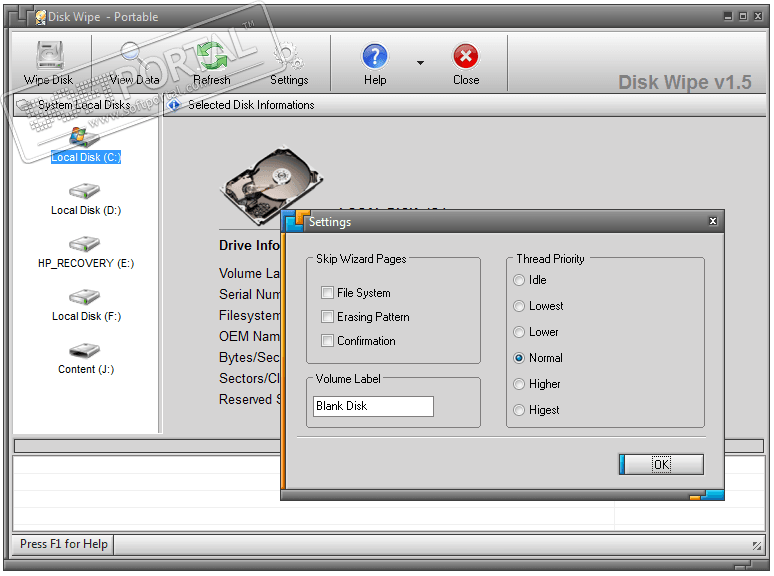
Task: Click the info icon beside Selected Disk Informations
Action: point(174,105)
